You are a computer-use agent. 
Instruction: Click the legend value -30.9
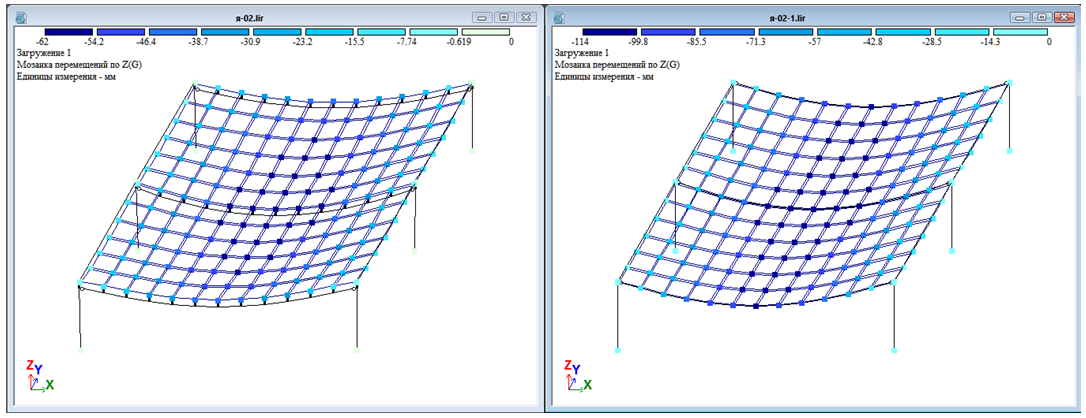(251, 42)
